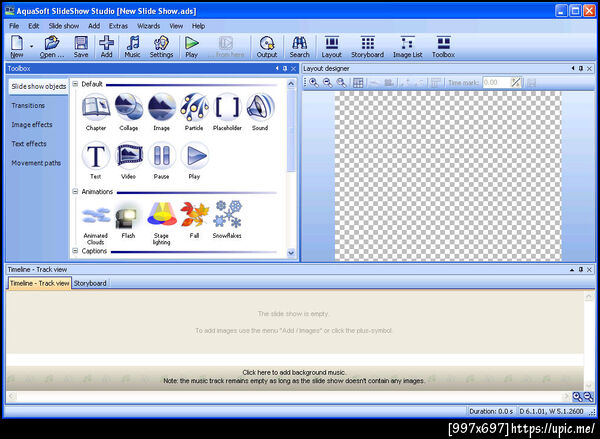600x439 pixels.
Task: Select the Image effects toolbox category
Action: click(32, 125)
